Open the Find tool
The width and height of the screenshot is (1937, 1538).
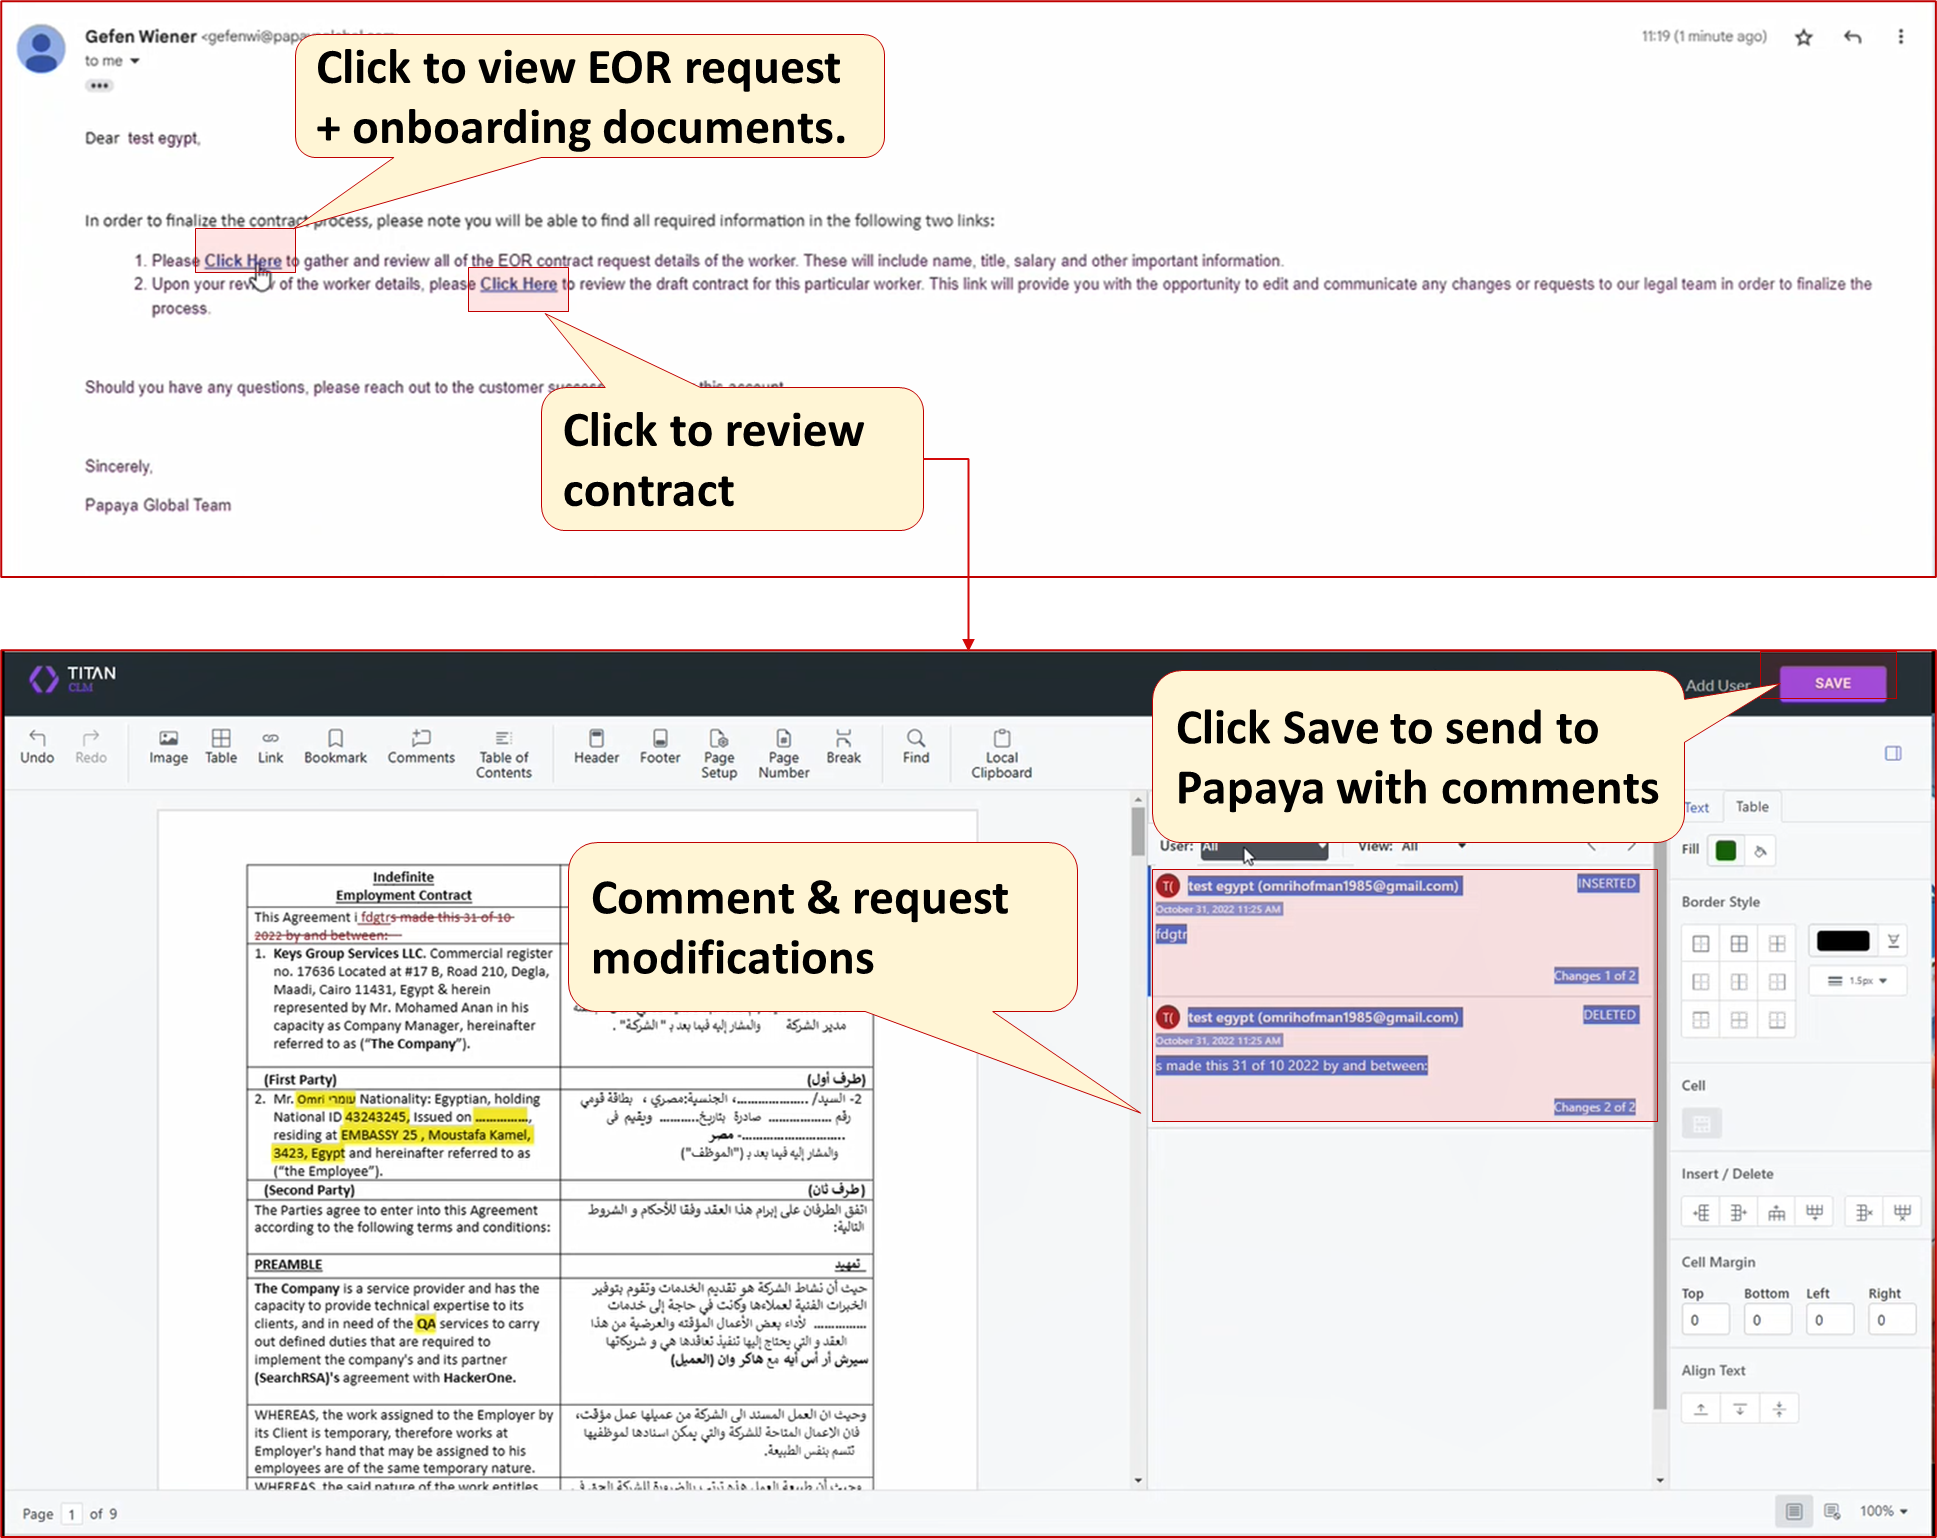915,748
